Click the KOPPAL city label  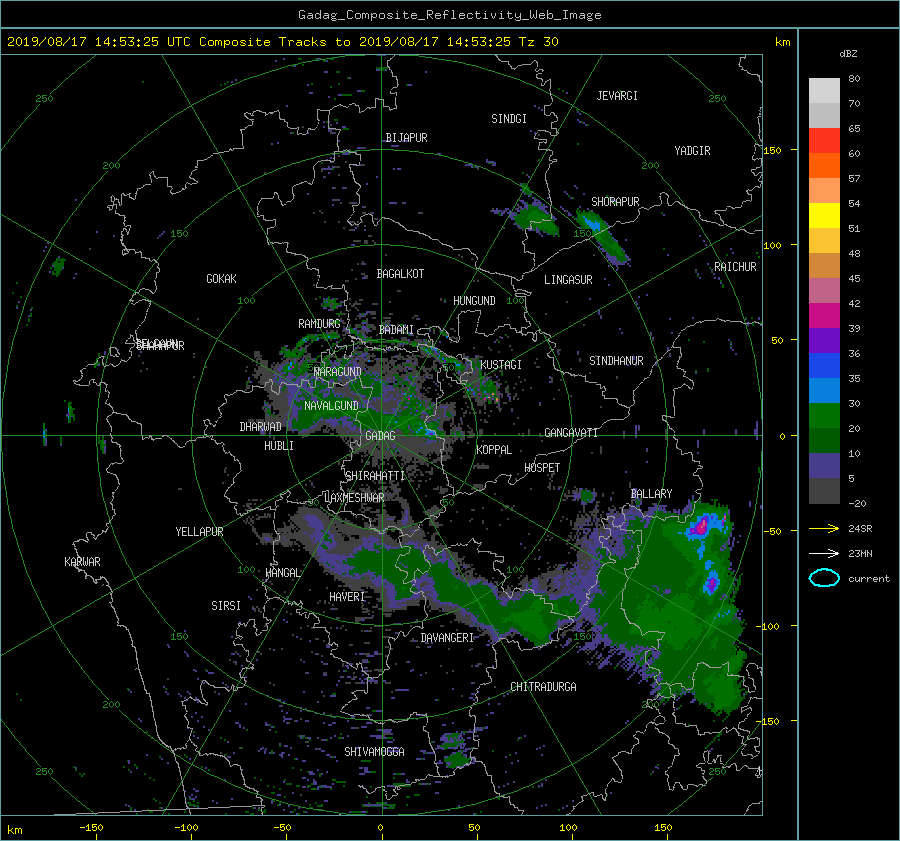click(x=494, y=449)
